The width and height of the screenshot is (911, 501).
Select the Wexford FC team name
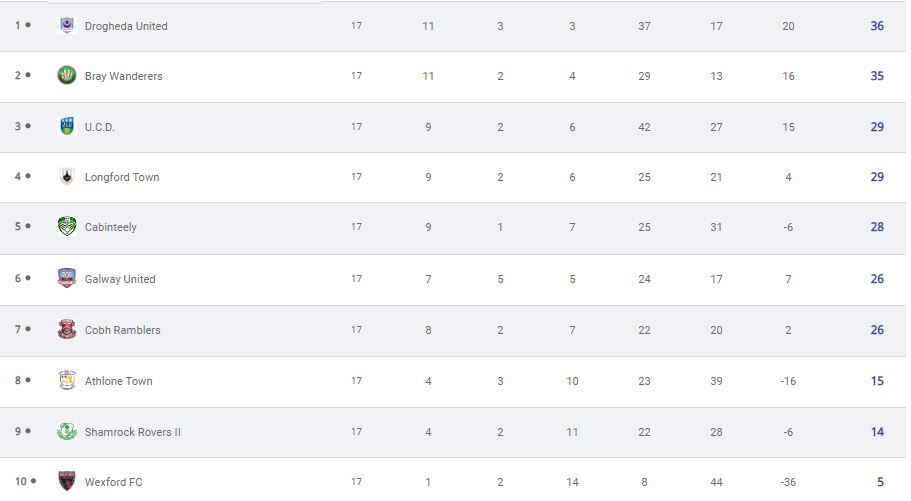click(113, 482)
